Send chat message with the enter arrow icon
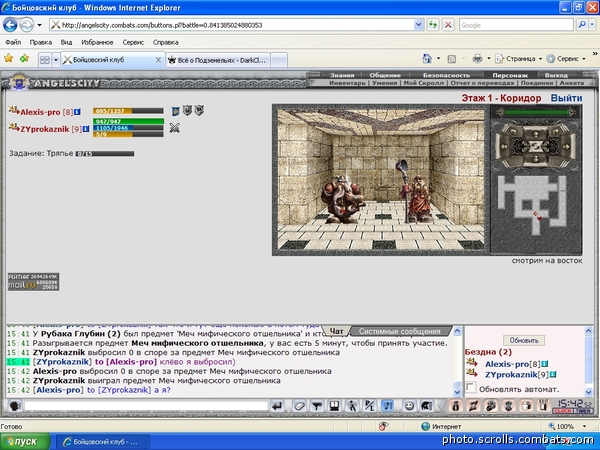Viewport: 600px width, 450px height. [277, 406]
